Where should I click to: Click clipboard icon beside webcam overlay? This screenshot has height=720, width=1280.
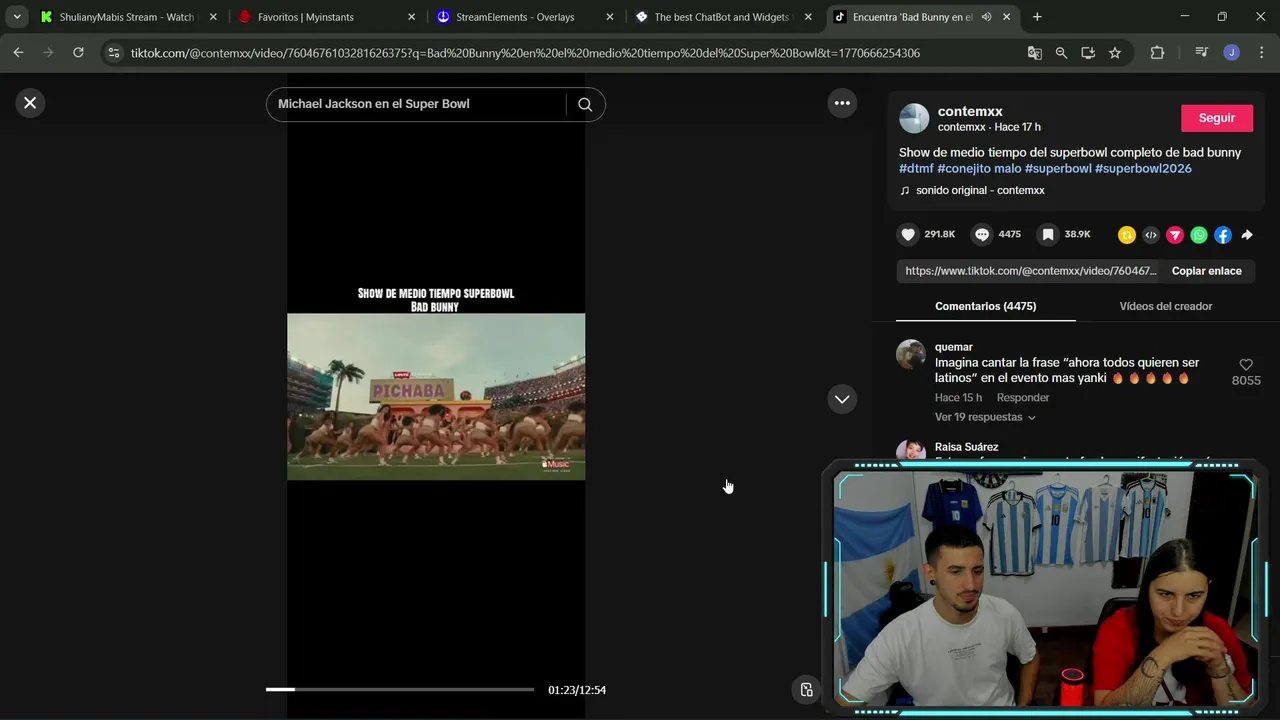(x=807, y=689)
